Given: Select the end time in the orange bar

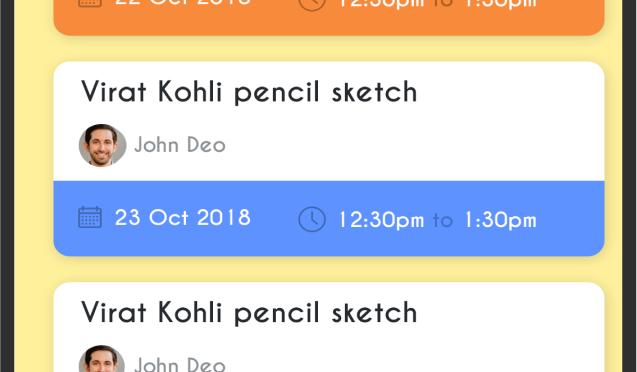Looking at the screenshot, I should click(500, 4).
